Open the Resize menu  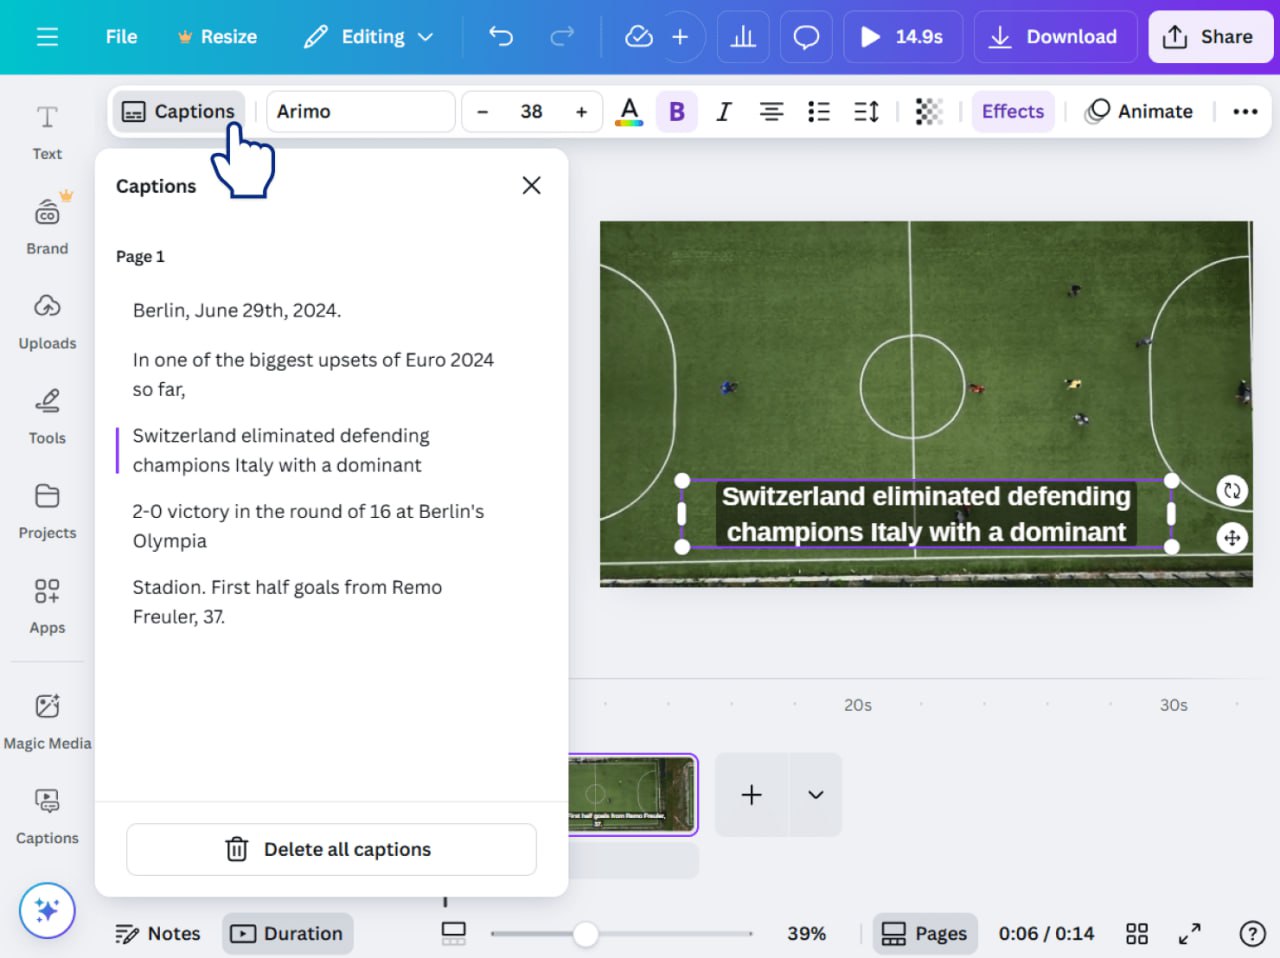click(x=217, y=36)
